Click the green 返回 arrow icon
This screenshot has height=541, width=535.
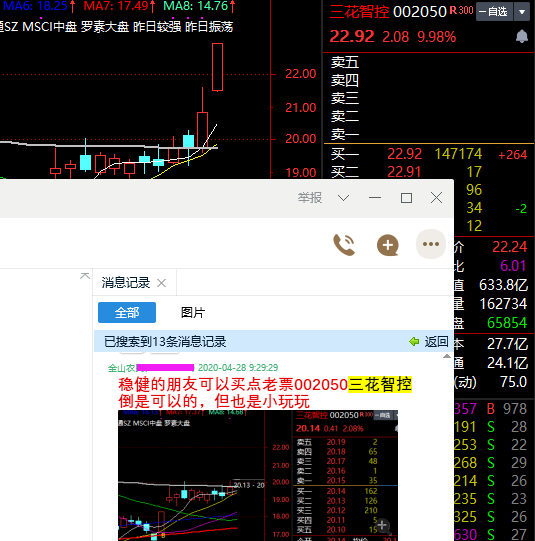click(414, 342)
